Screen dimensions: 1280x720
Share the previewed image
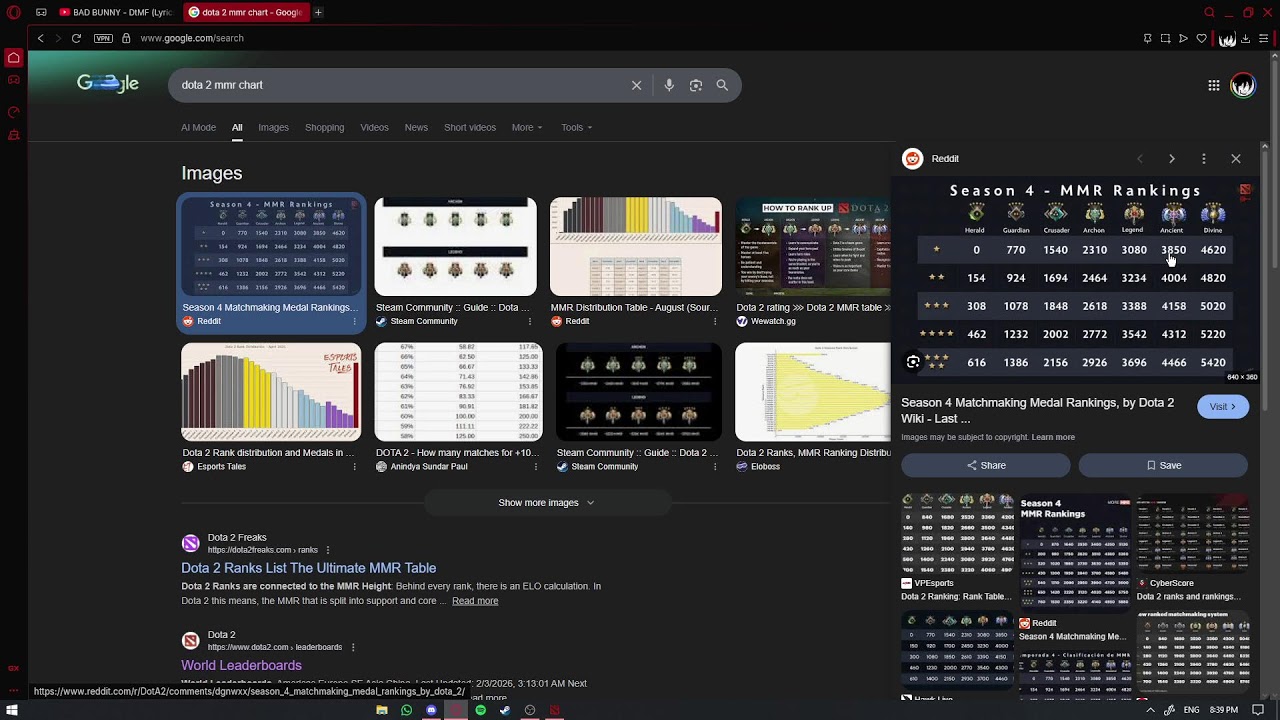click(x=986, y=465)
